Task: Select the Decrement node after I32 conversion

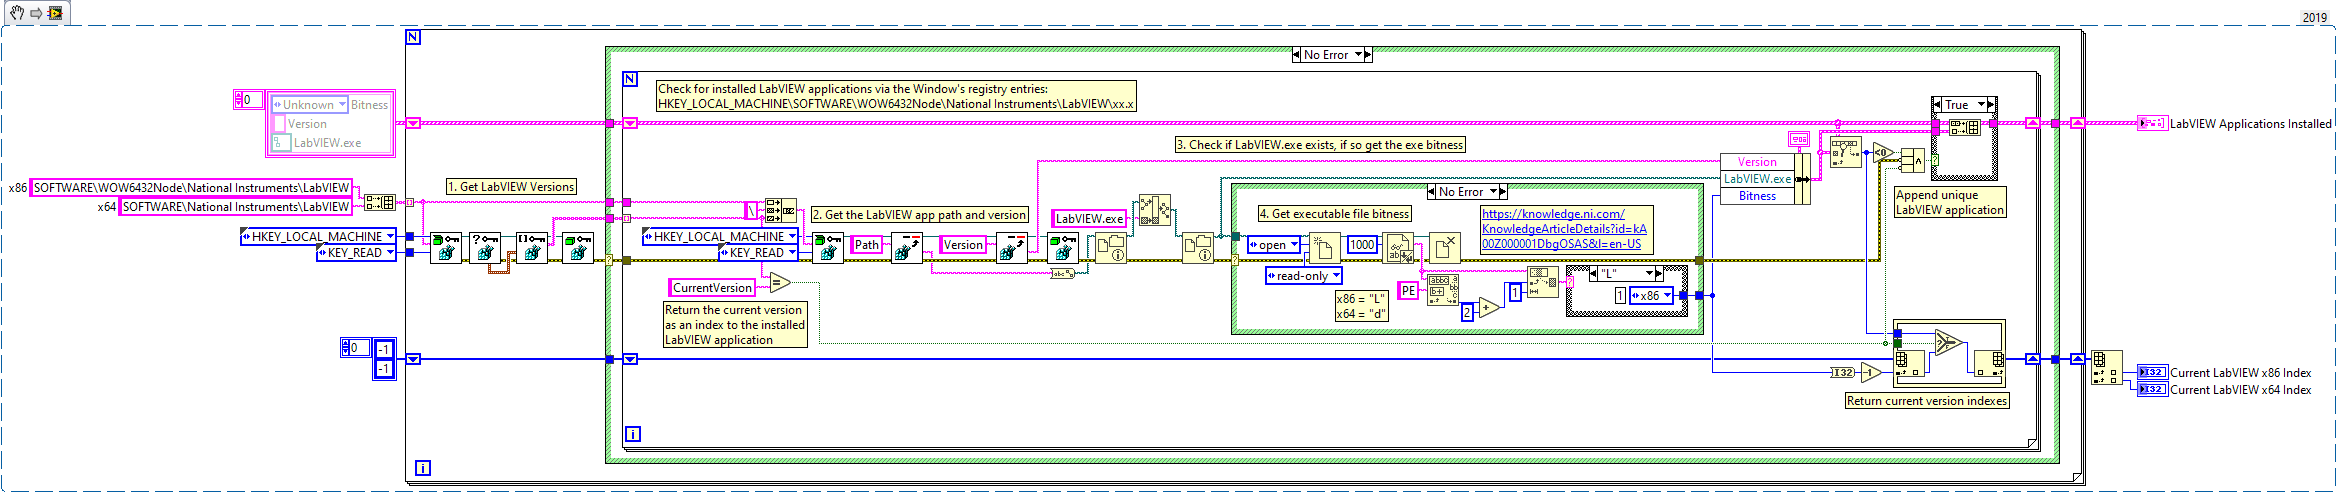Action: [x=1872, y=372]
